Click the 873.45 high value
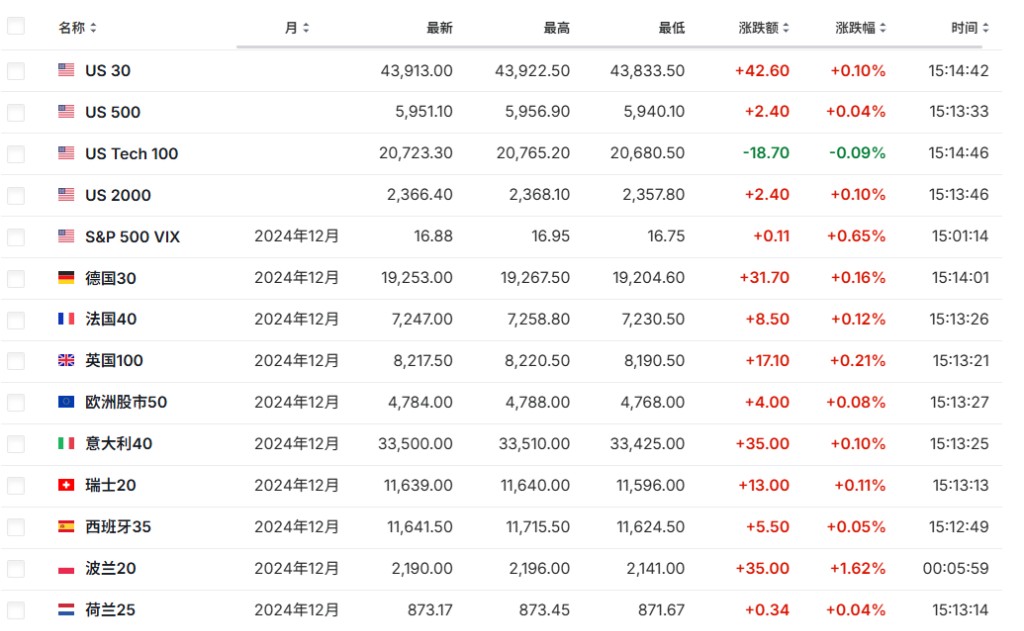This screenshot has height=631, width=1024. (x=544, y=610)
